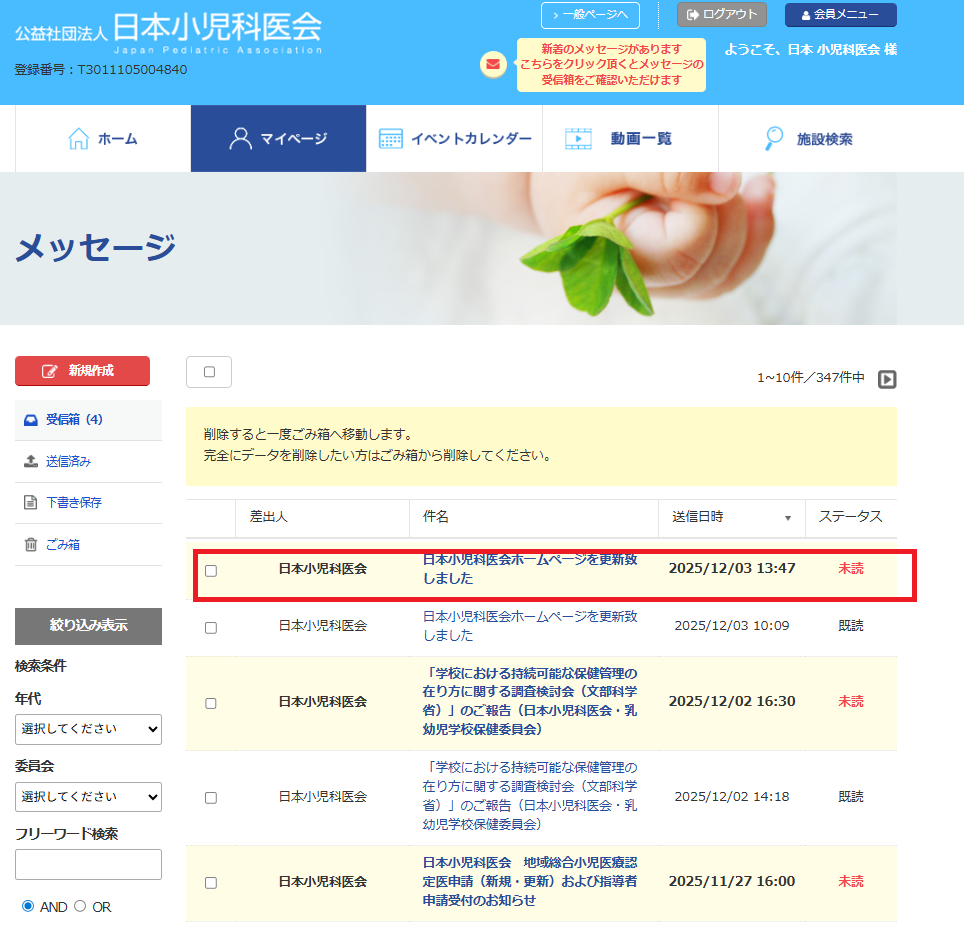
Task: Switch to the ホーム tab
Action: (103, 139)
